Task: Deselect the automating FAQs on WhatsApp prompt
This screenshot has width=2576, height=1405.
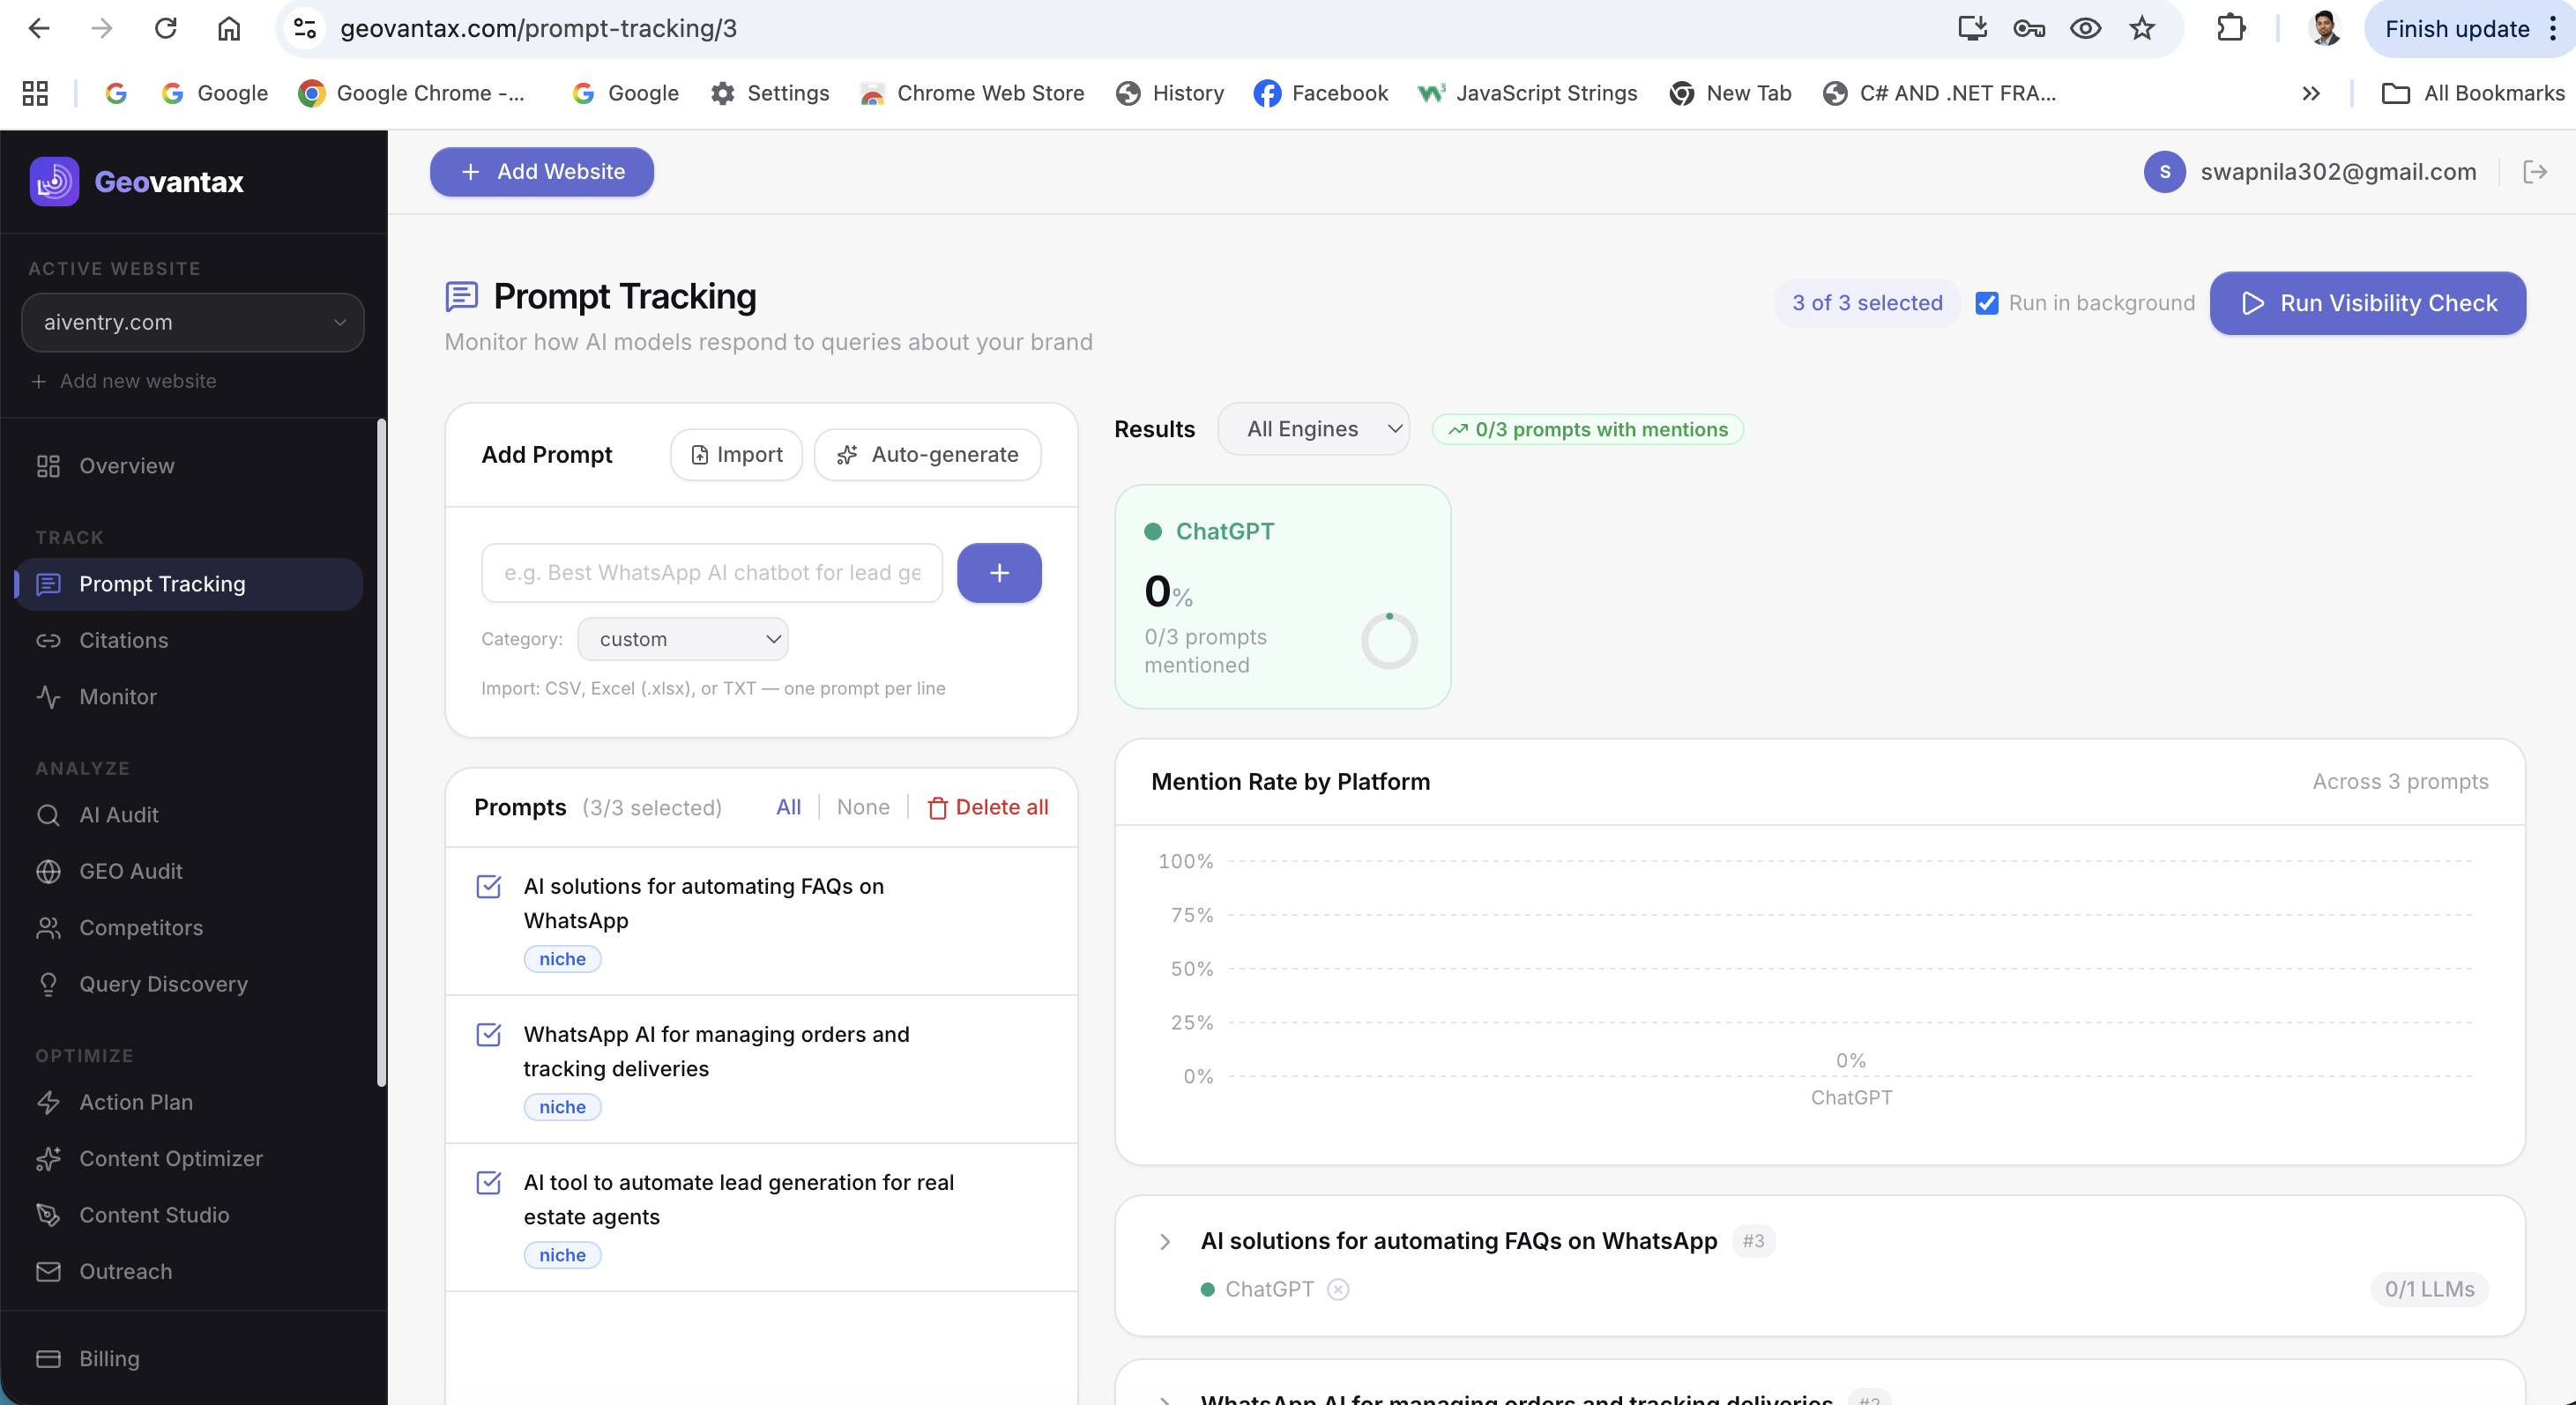Action: pyautogui.click(x=489, y=886)
